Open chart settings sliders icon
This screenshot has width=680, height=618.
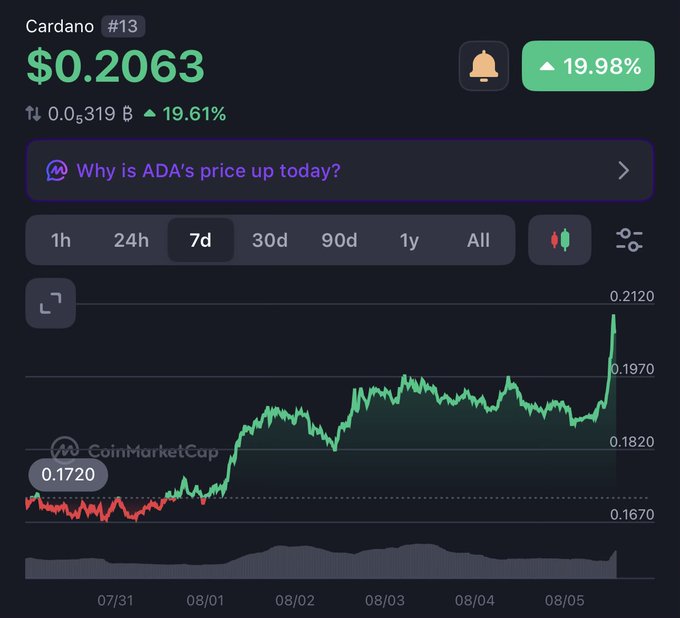(629, 240)
